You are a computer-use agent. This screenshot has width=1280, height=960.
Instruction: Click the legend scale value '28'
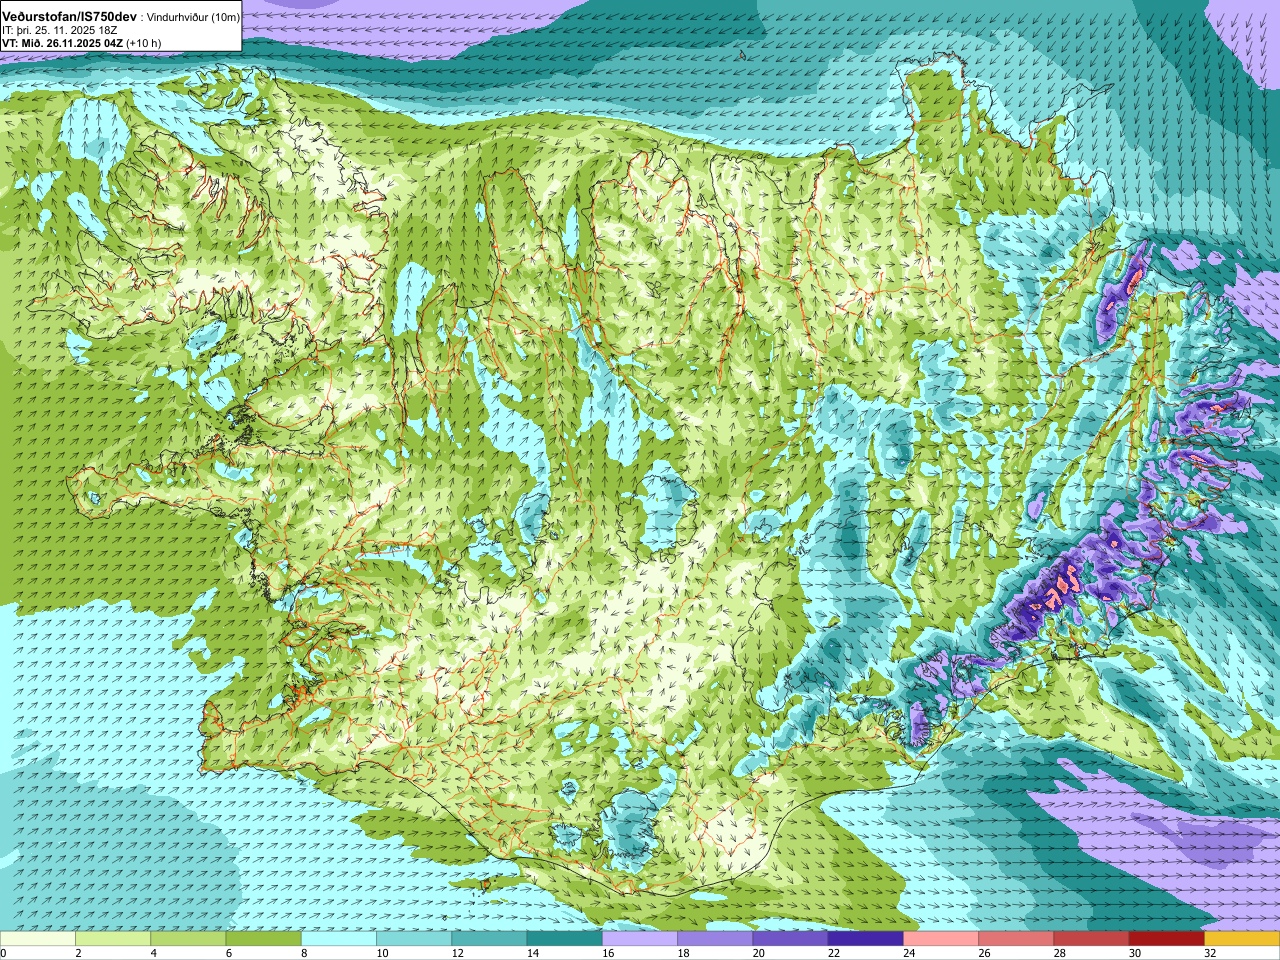[1059, 953]
